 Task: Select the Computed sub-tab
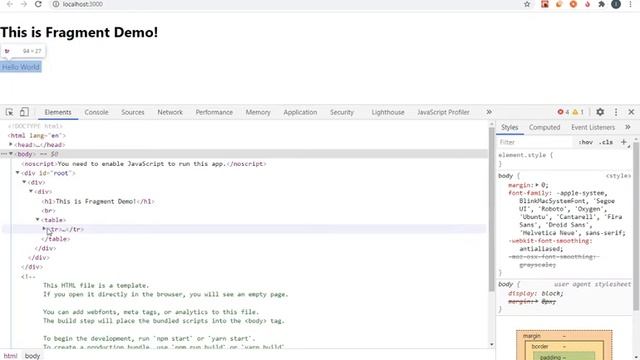[544, 127]
